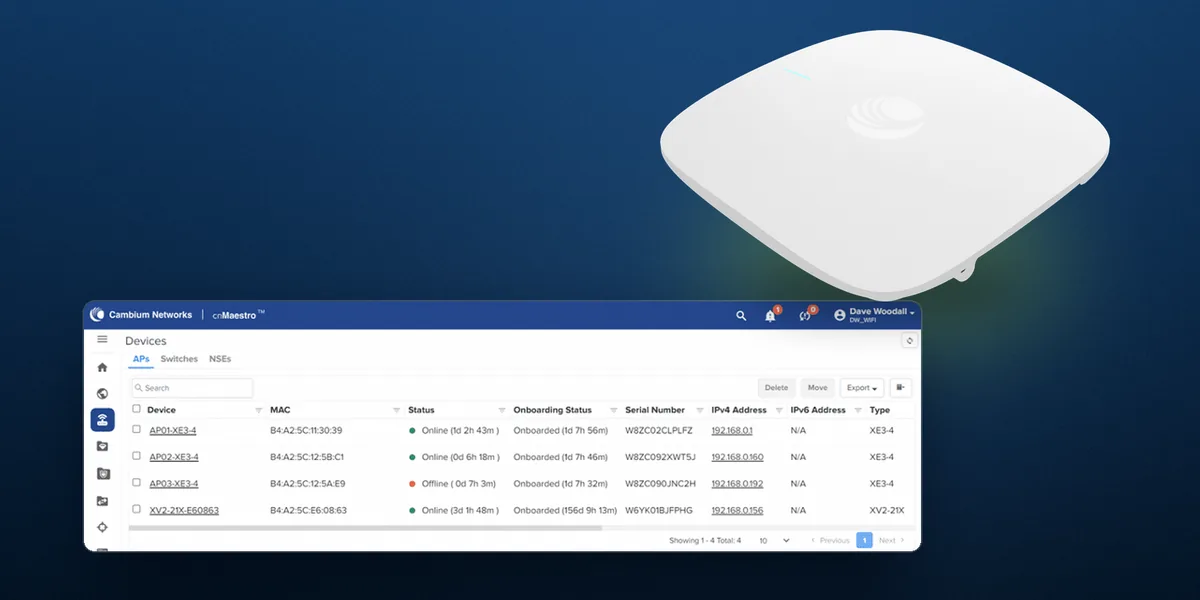Click the Move button
This screenshot has height=600, width=1200.
pyautogui.click(x=817, y=387)
